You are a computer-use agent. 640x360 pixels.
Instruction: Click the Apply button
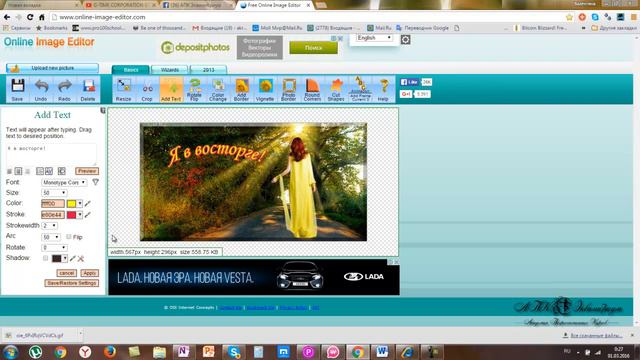(89, 273)
